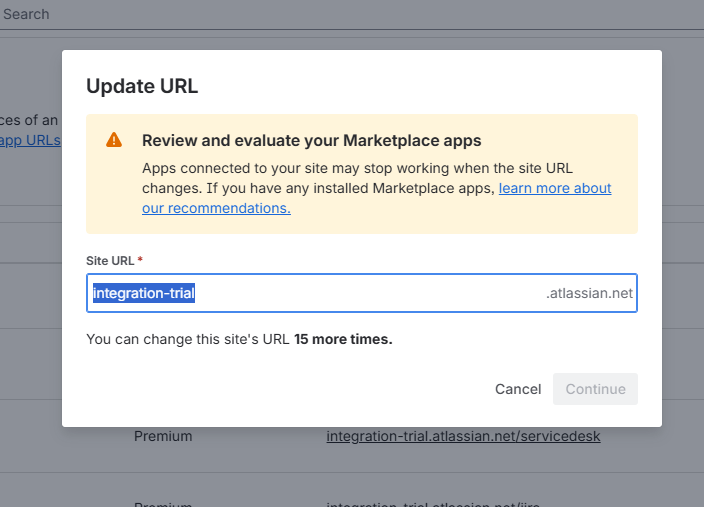The image size is (704, 507).
Task: Click the Search field in the background page
Action: [26, 14]
